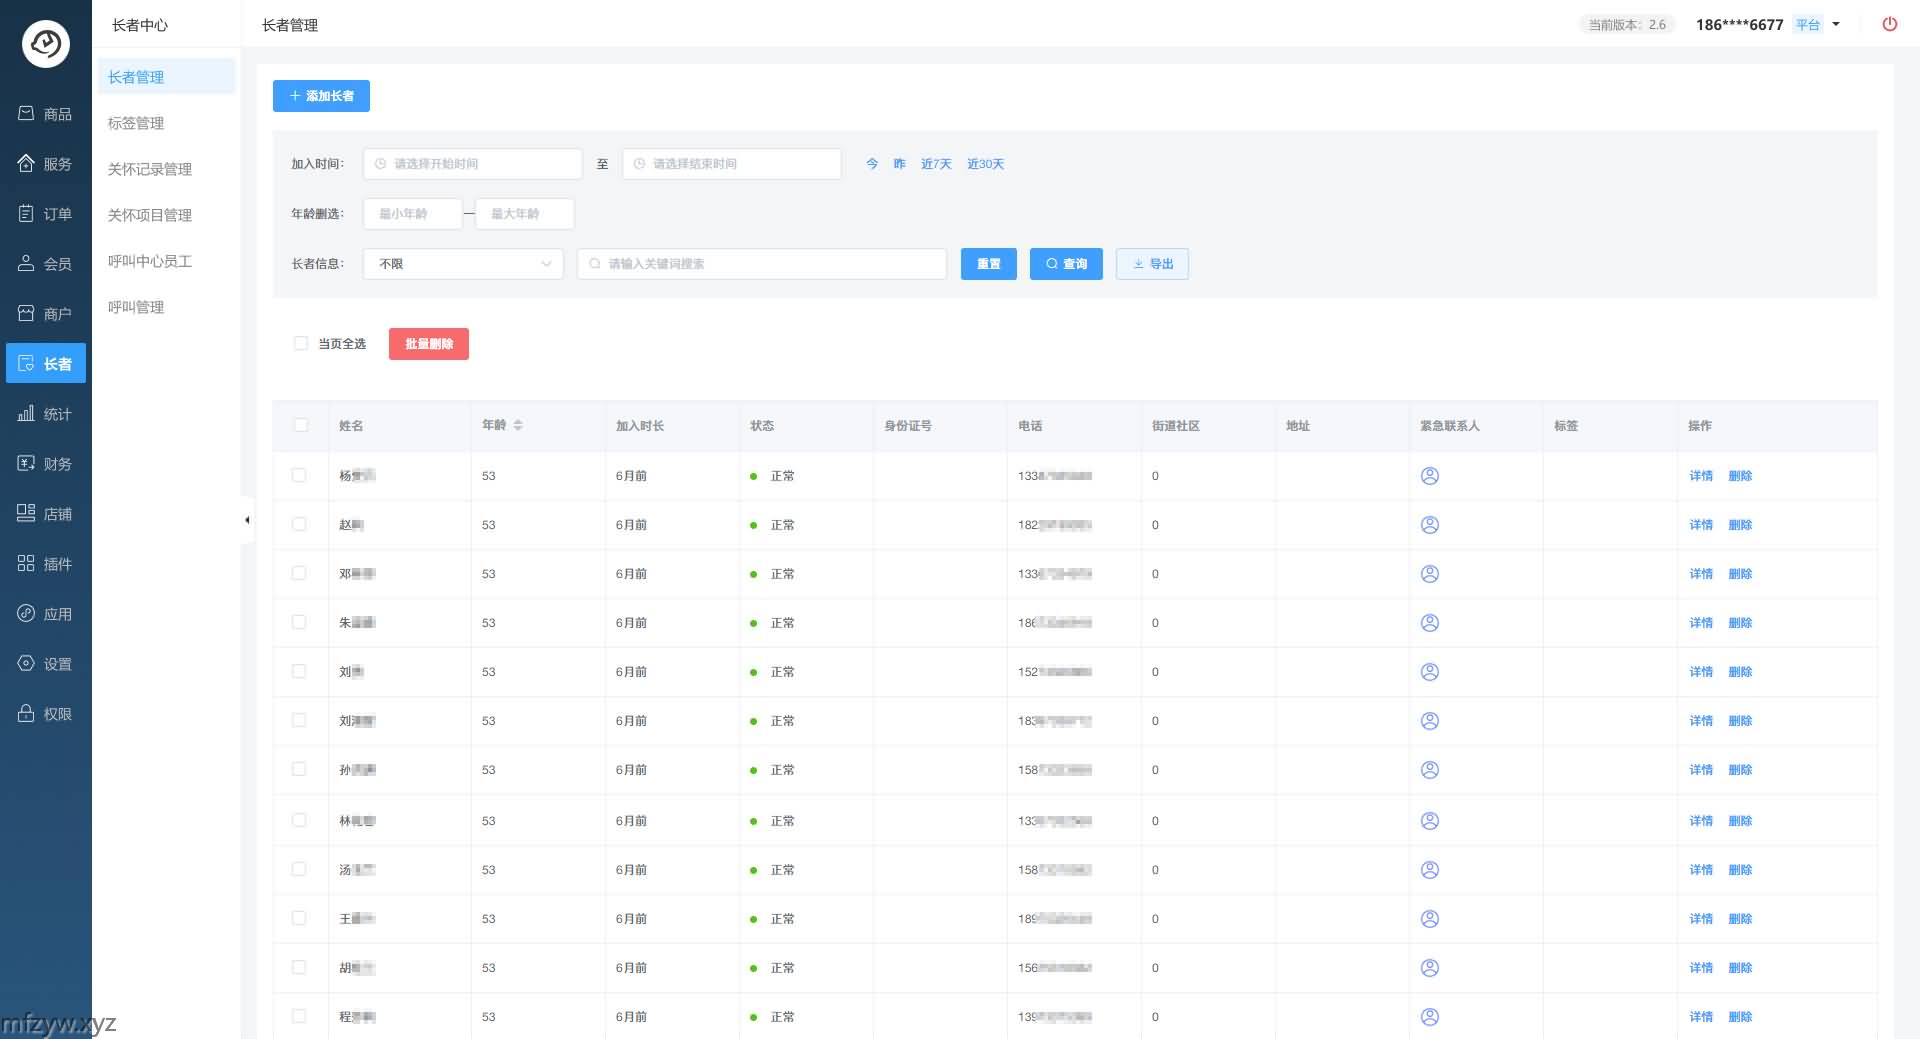The width and height of the screenshot is (1920, 1039).
Task: Switch to 标签管理 menu item
Action: tap(136, 123)
